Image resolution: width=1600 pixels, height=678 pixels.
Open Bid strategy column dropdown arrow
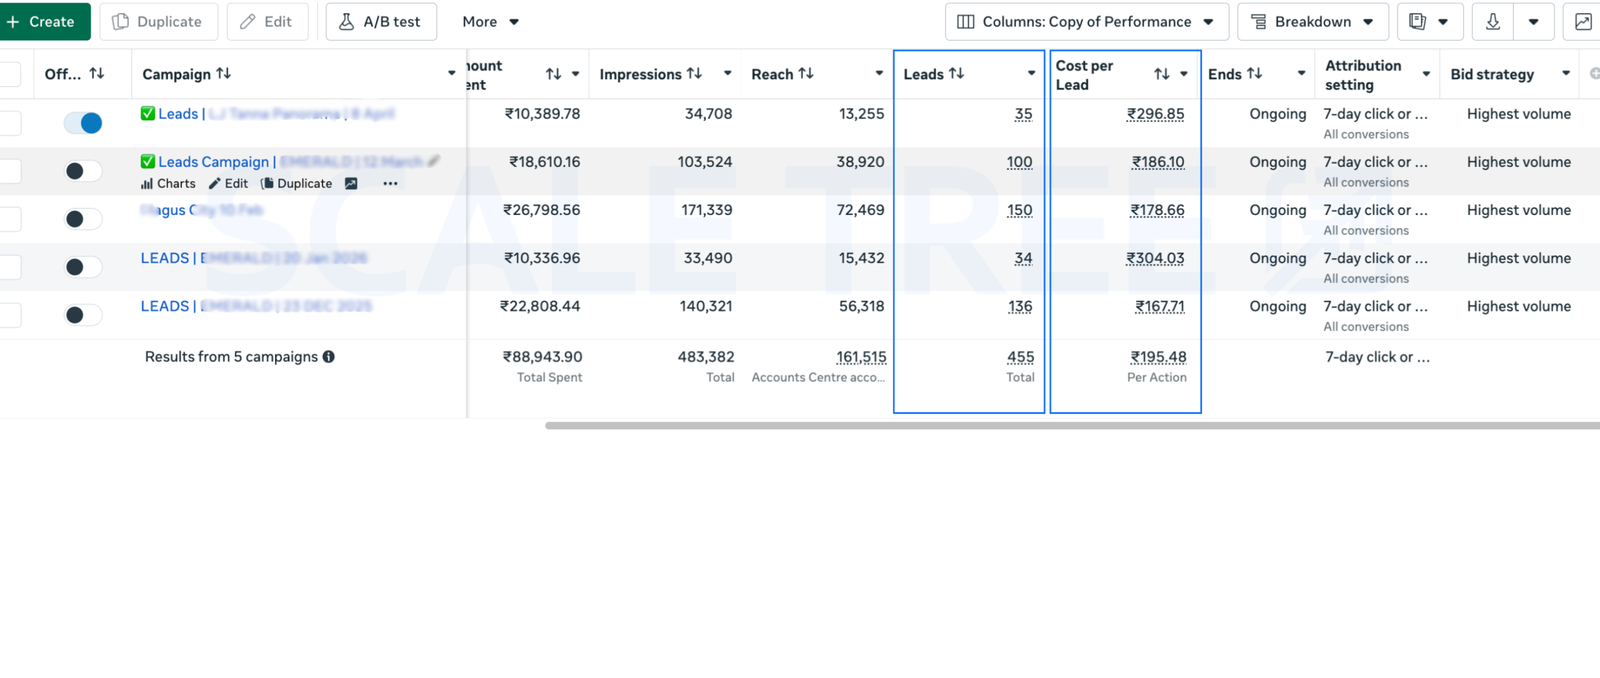[x=1566, y=73]
